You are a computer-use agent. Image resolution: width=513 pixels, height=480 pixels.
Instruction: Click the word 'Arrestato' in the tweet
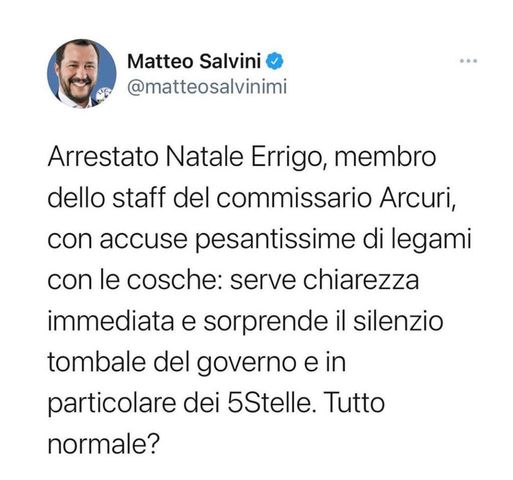[x=103, y=157]
